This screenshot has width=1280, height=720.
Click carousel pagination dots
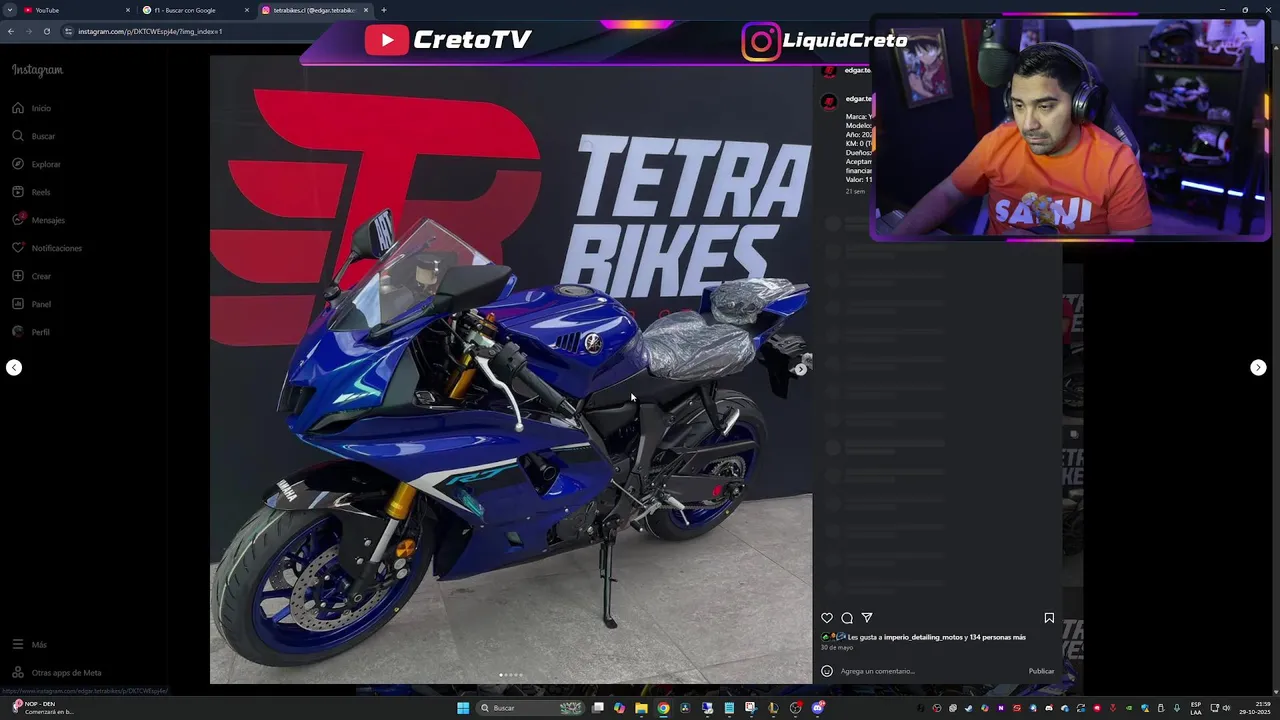[x=511, y=675]
